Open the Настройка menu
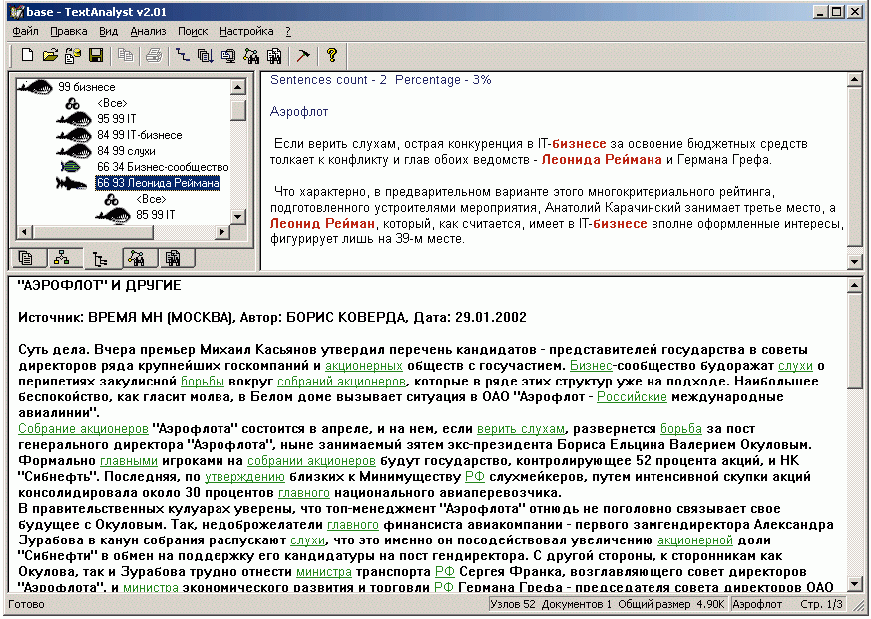This screenshot has height=619, width=871. click(x=246, y=32)
